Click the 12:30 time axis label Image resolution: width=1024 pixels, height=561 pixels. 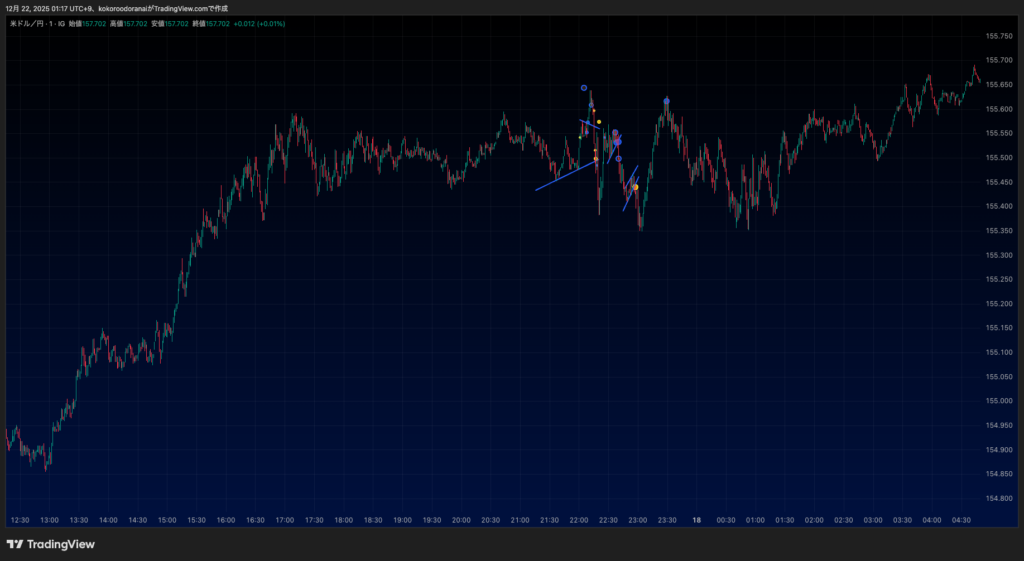[19, 520]
